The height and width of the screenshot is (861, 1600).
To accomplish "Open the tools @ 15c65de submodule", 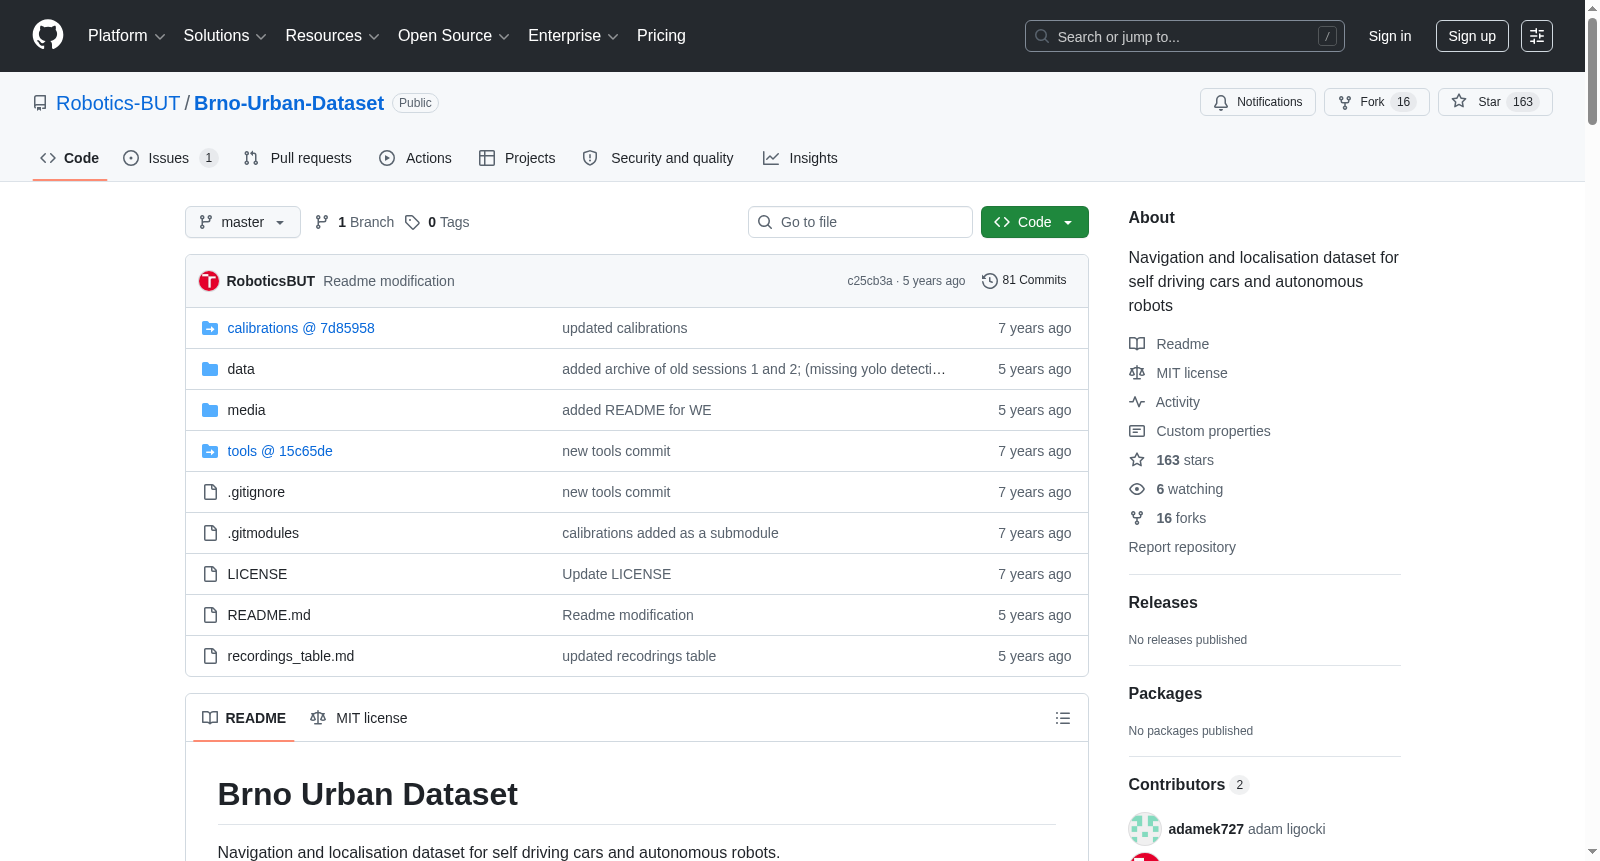I will (280, 451).
